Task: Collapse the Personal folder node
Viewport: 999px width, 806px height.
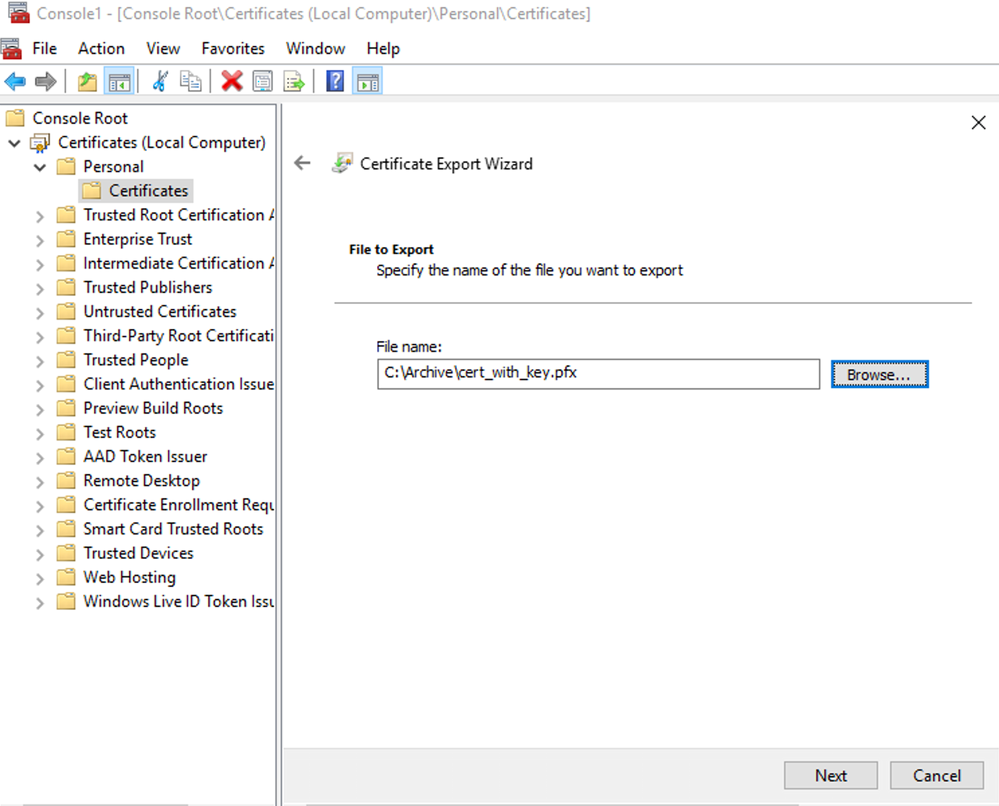Action: [x=40, y=167]
